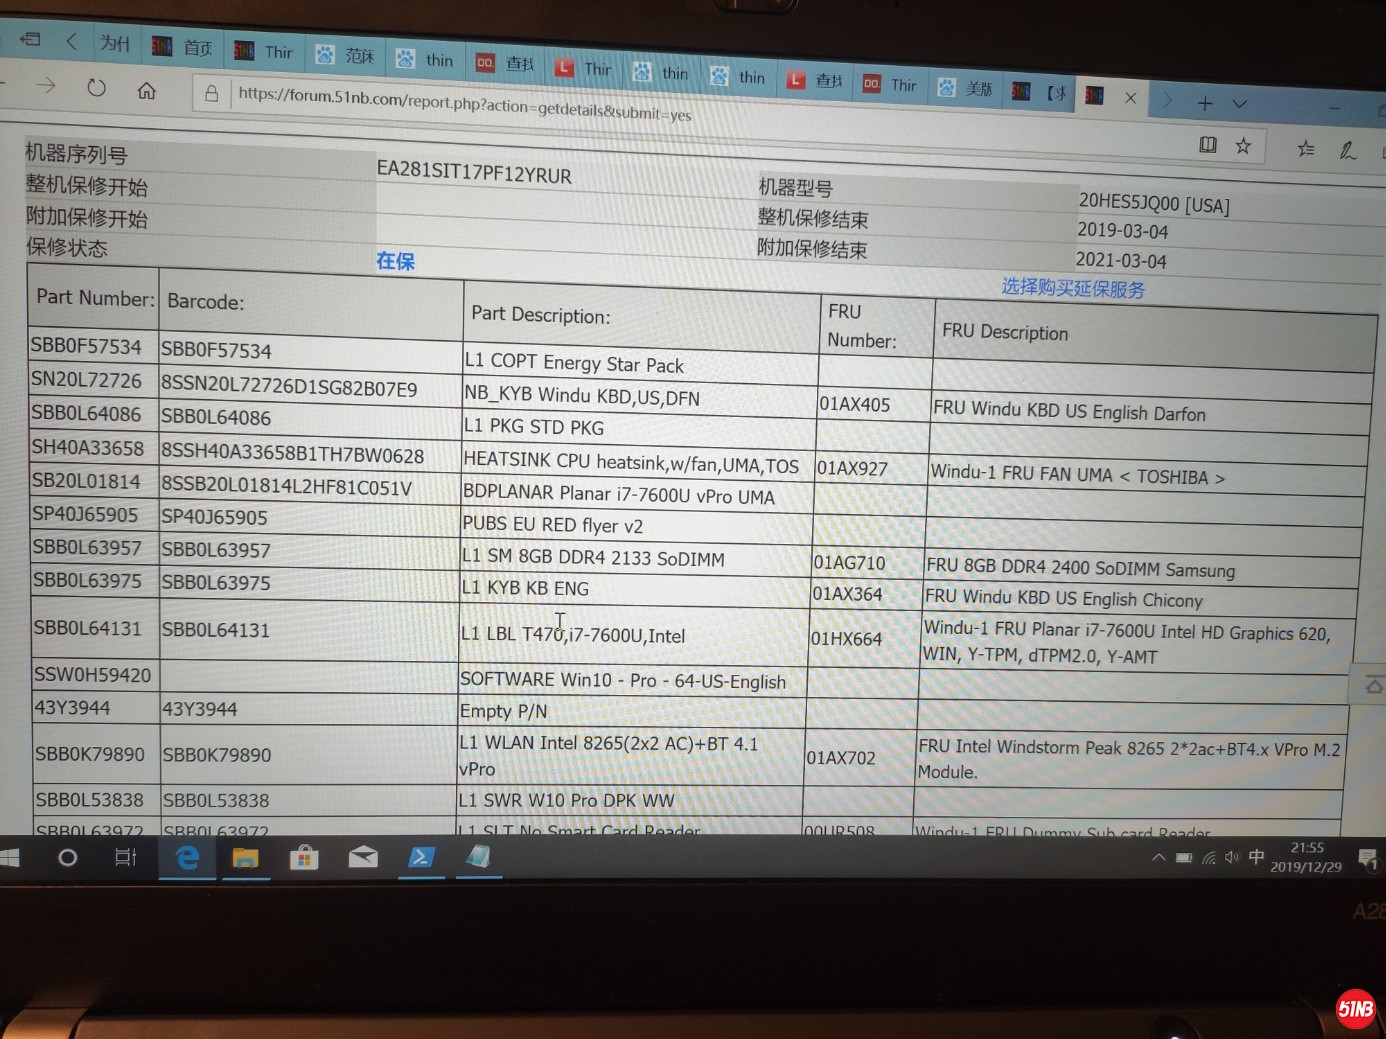Open Microsoft Store from the taskbar
The width and height of the screenshot is (1386, 1039).
pos(304,857)
